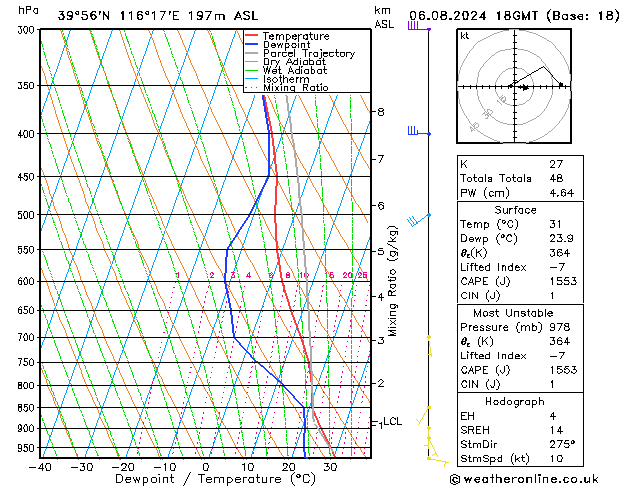Click the blue wind barb at 400 hPa
Image resolution: width=629 pixels, height=486 pixels.
click(x=419, y=131)
